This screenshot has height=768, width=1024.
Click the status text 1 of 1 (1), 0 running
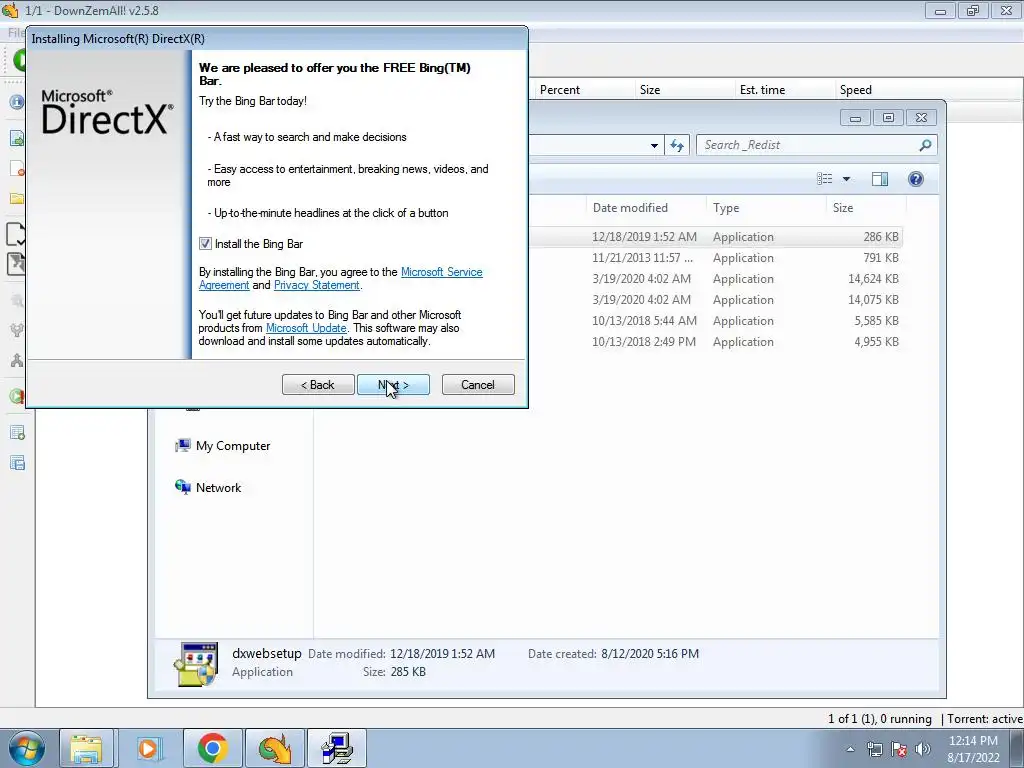coord(880,718)
